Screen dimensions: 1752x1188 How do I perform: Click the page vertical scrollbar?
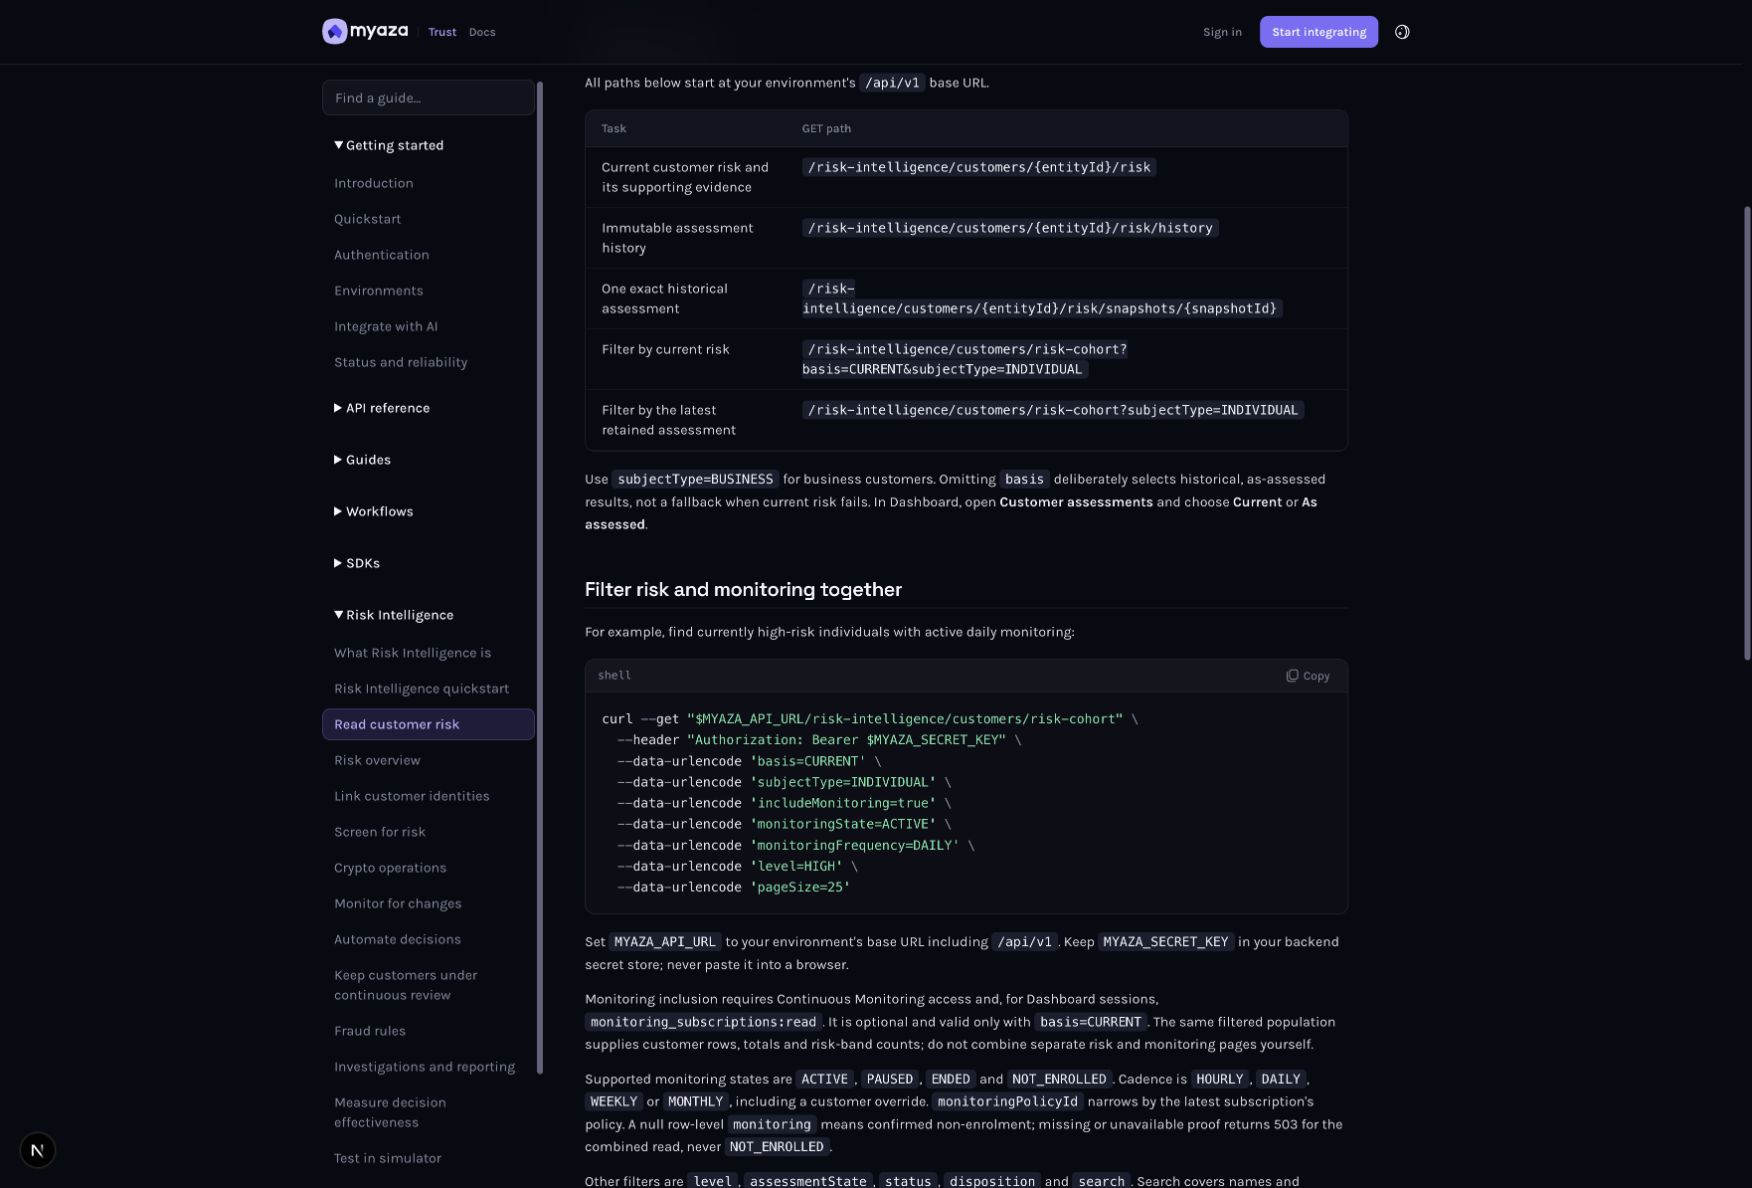pos(1747,433)
